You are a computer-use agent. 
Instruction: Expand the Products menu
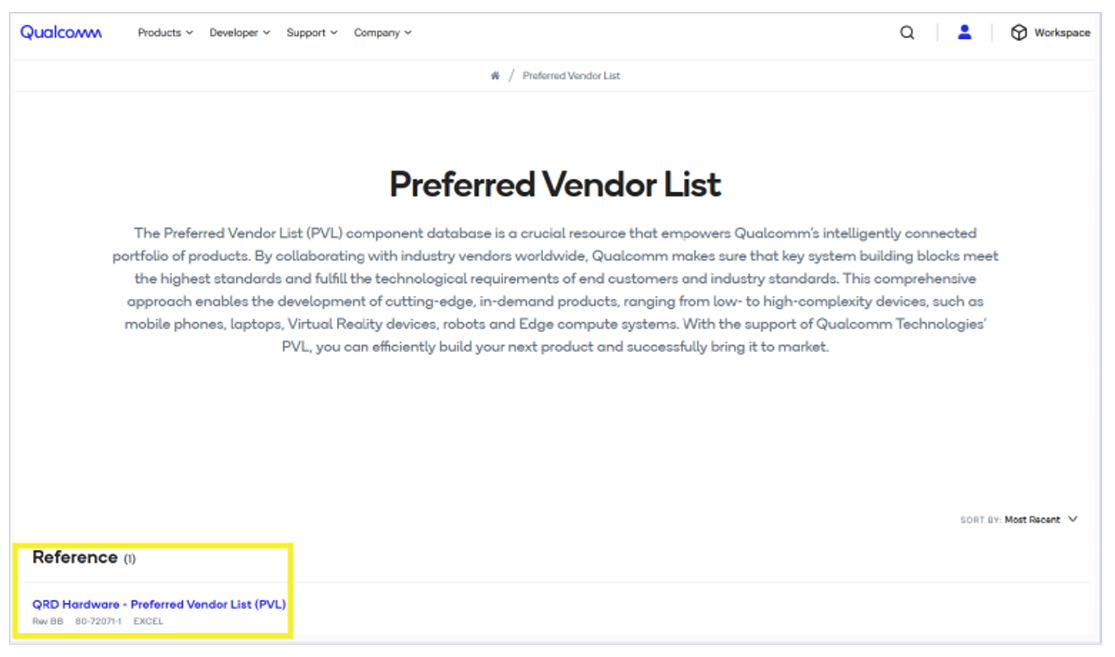click(x=165, y=33)
